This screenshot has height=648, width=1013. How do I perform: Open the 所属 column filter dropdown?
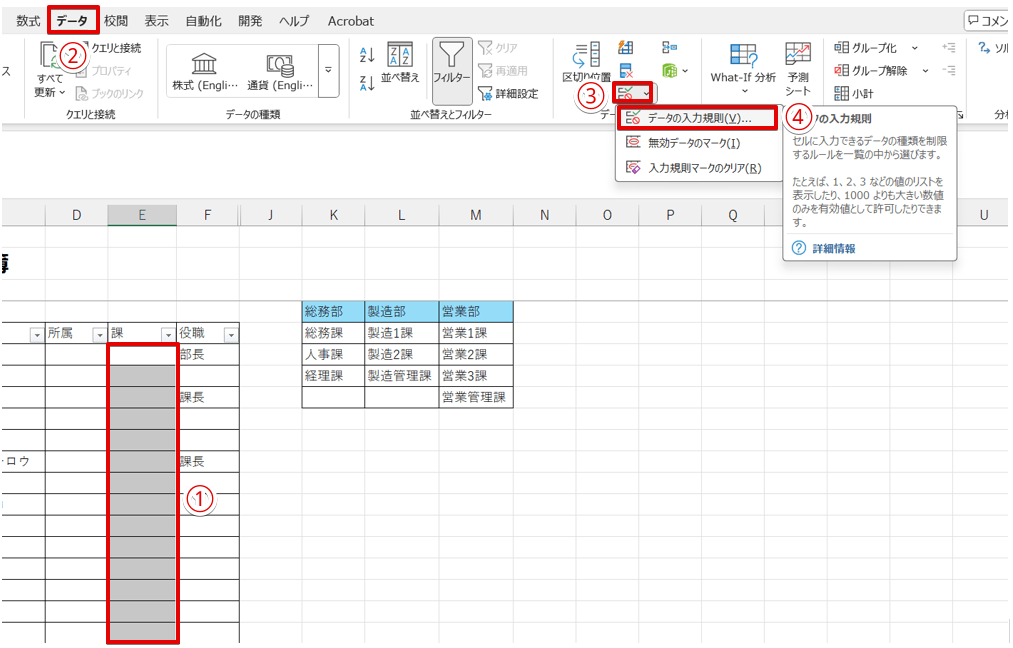pos(98,335)
